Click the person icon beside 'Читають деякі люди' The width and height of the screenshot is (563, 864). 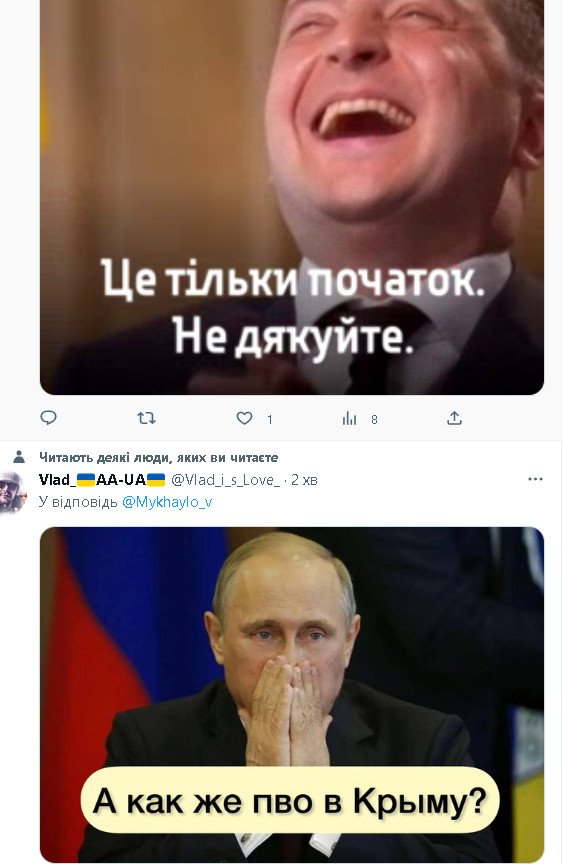[19, 457]
